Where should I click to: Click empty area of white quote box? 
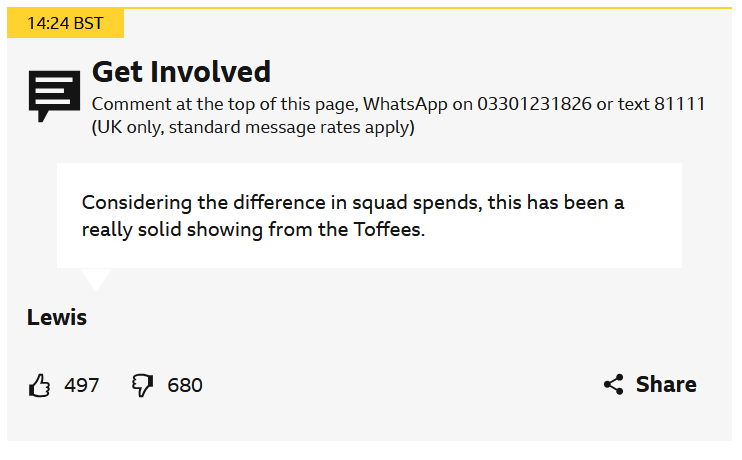pos(544,246)
